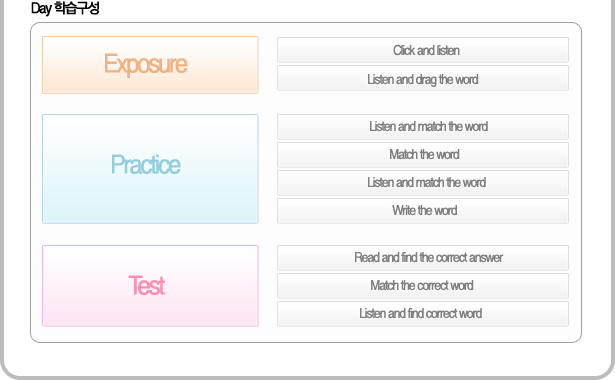Start the Write the word activity
The height and width of the screenshot is (380, 615).
(x=423, y=211)
